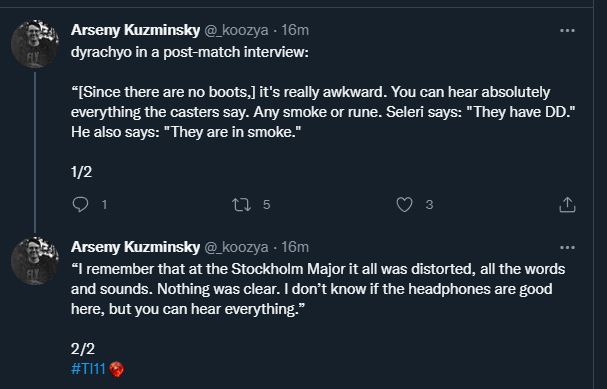Open the tweet quoting Seleri about DD
The width and height of the screenshot is (607, 389).
pyautogui.click(x=323, y=112)
